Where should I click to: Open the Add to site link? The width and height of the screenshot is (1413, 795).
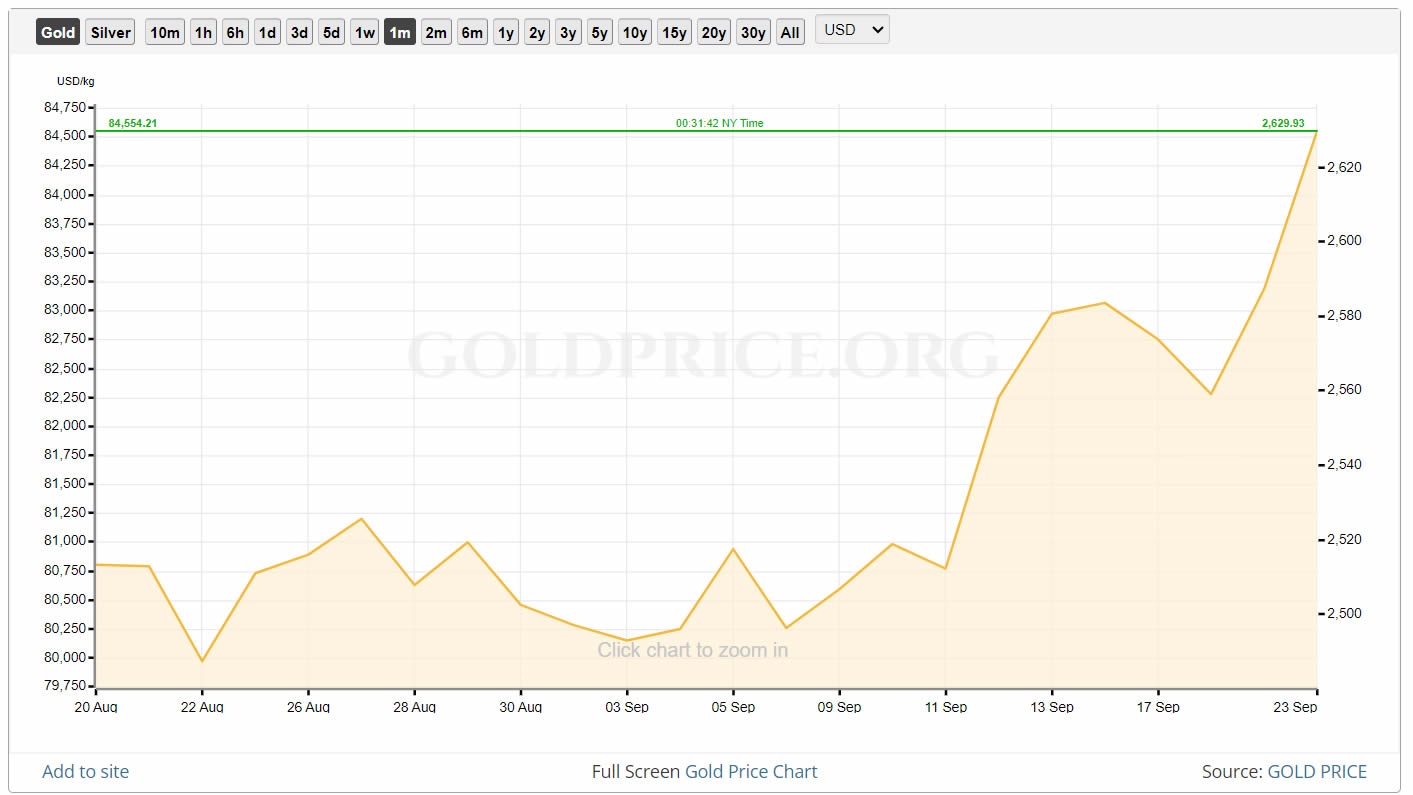pyautogui.click(x=86, y=771)
